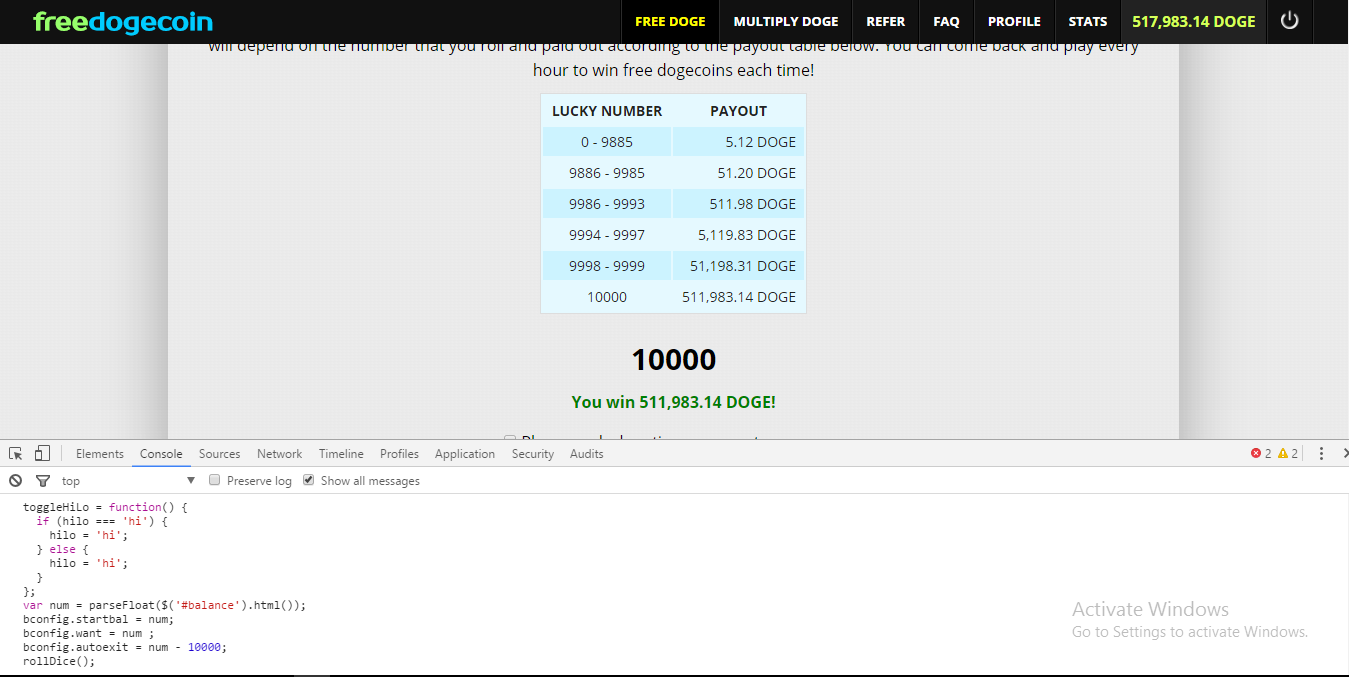Clear console with the ban icon
The height and width of the screenshot is (677, 1349).
[x=16, y=480]
